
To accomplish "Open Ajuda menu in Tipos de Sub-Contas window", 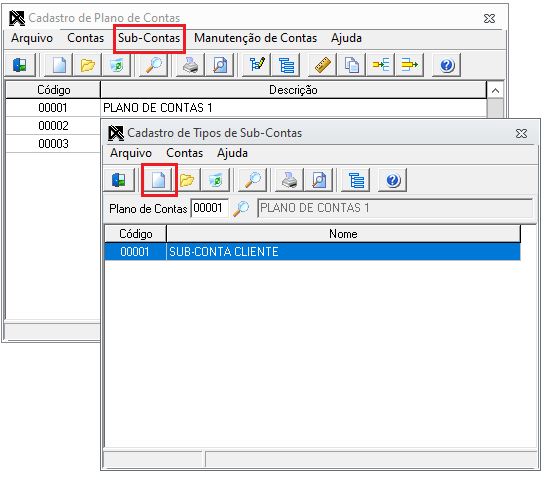I will [x=232, y=153].
